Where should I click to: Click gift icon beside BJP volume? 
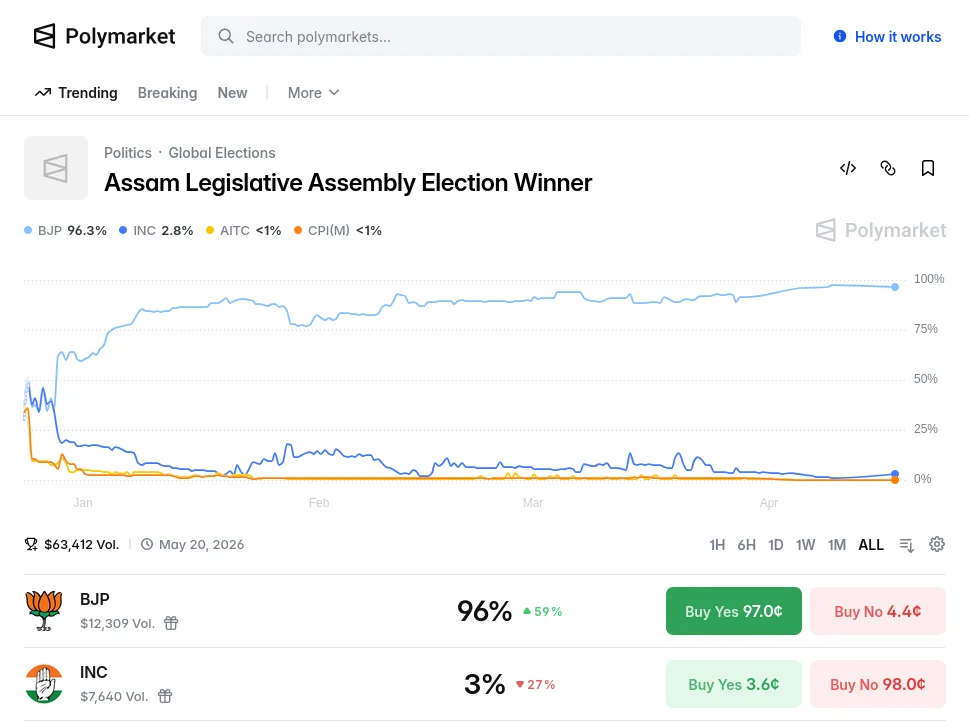coord(171,623)
